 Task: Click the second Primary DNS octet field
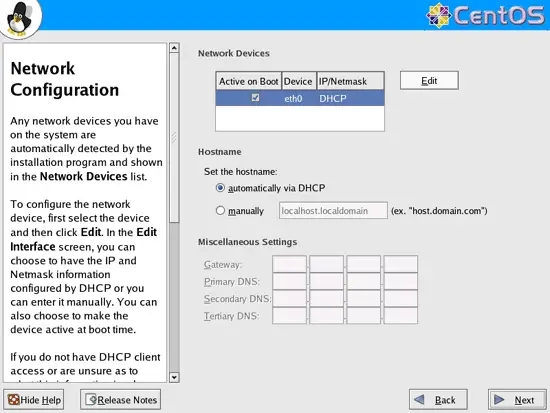point(327,281)
